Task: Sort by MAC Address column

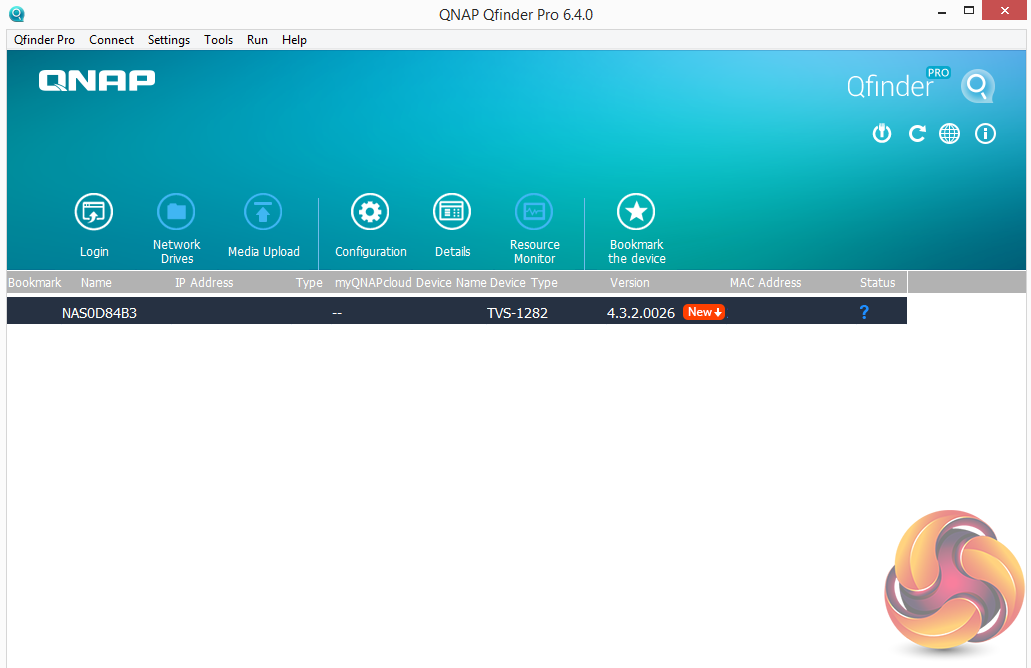Action: [765, 283]
